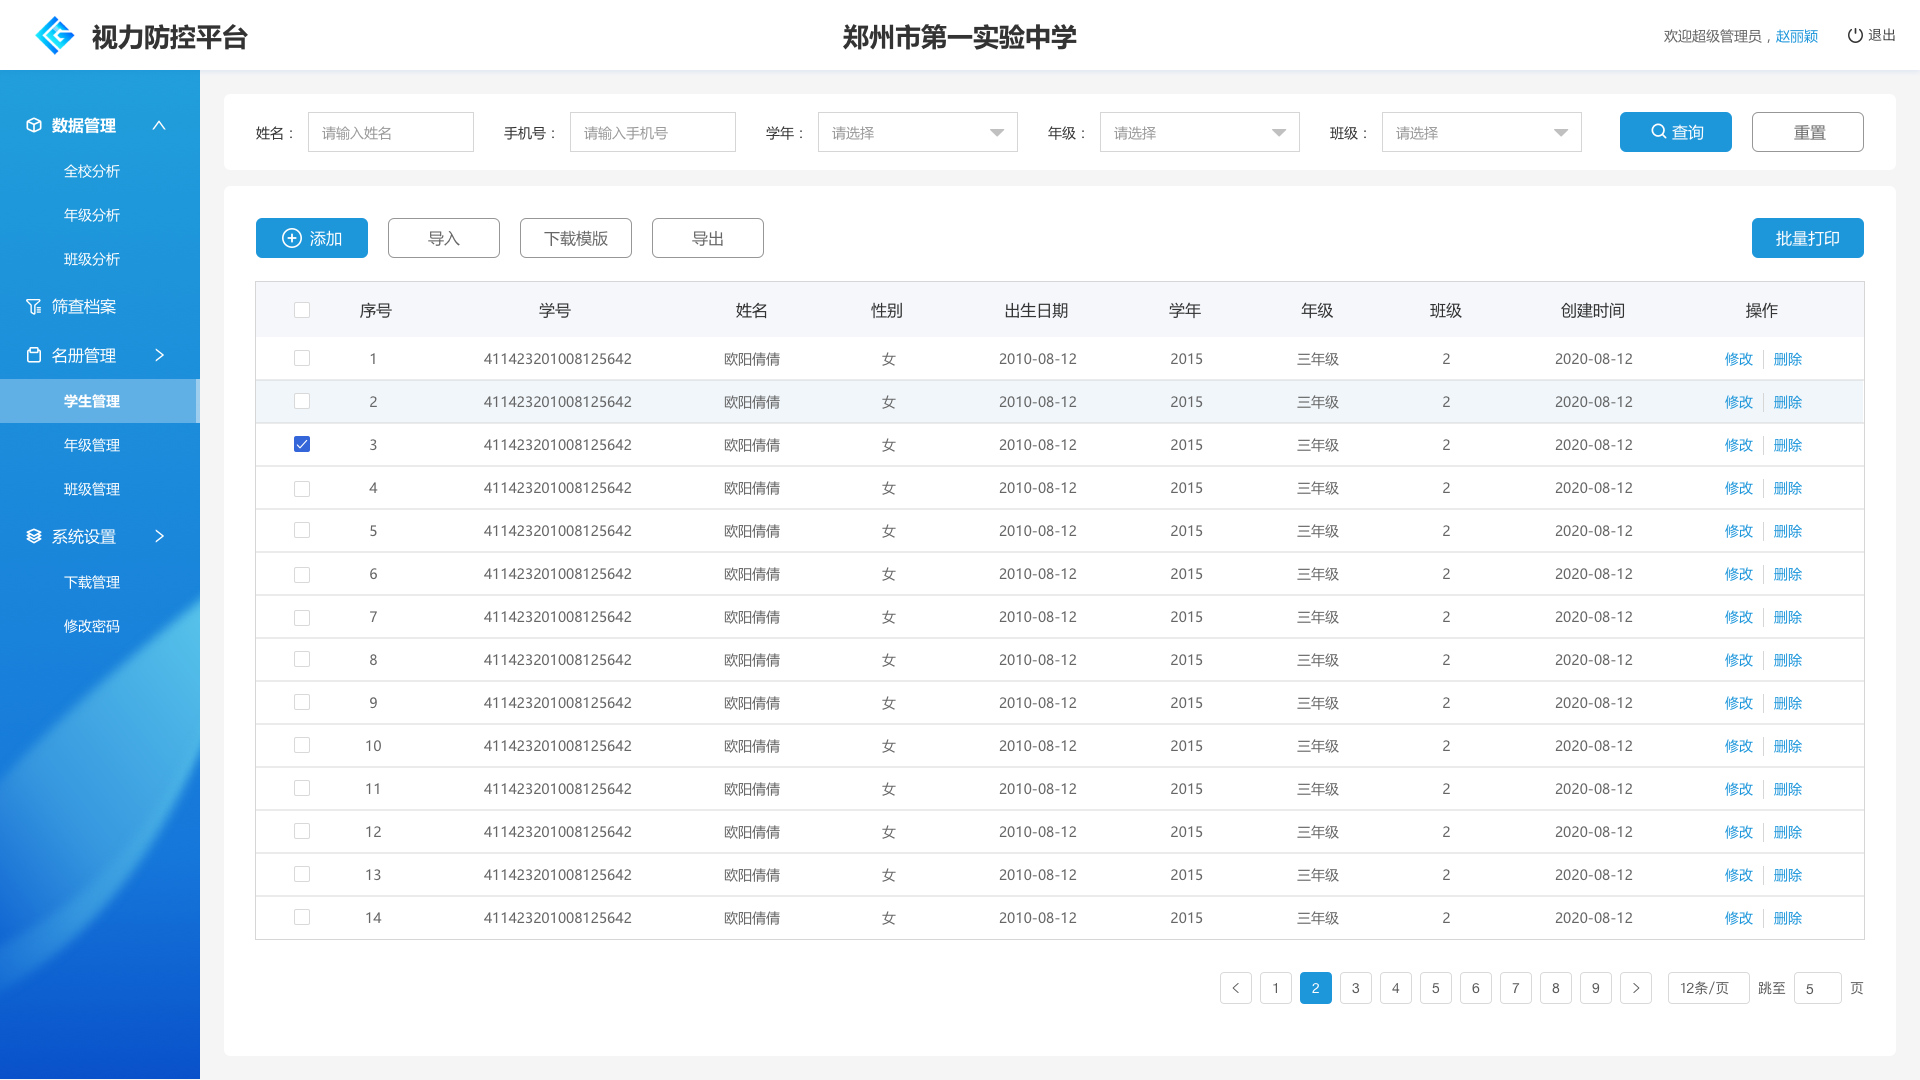Open 全校分析 in sidebar
1920x1080 pixels.
[x=92, y=171]
